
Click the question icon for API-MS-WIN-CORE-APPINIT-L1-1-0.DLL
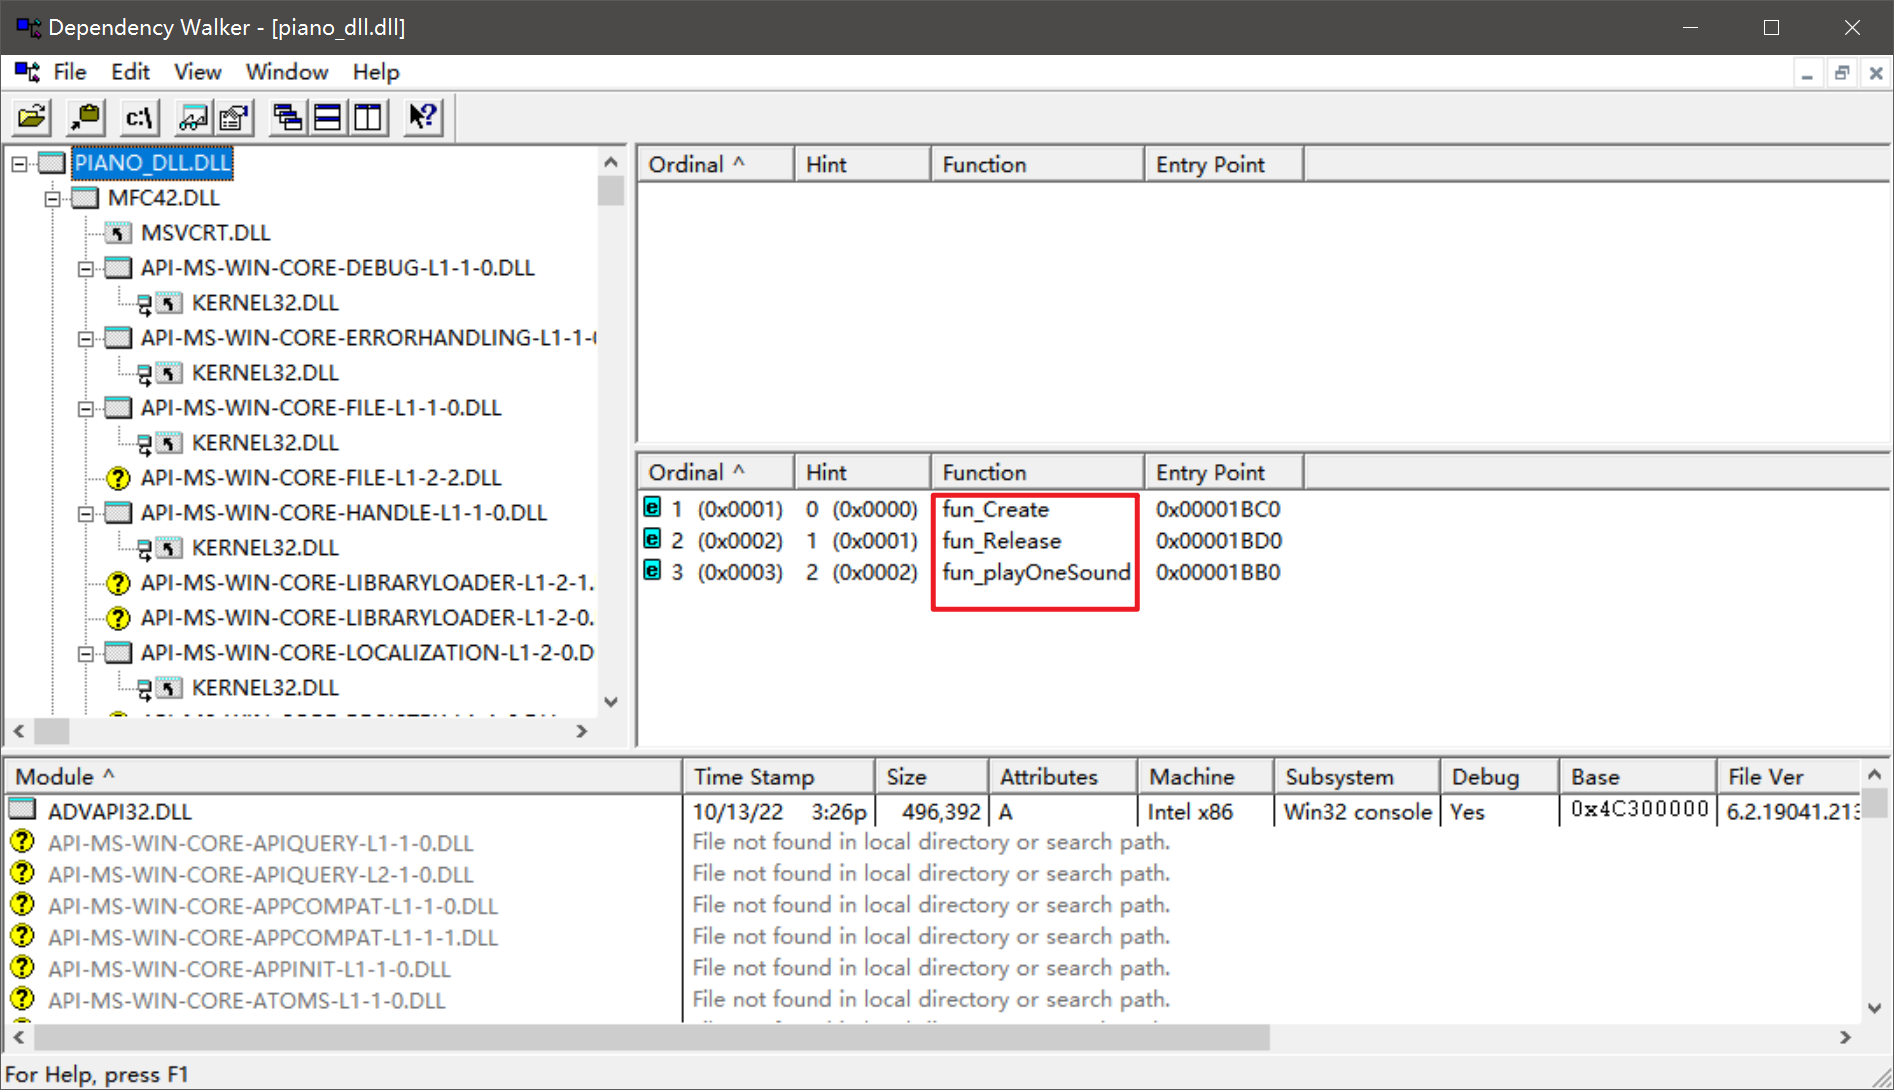click(22, 968)
